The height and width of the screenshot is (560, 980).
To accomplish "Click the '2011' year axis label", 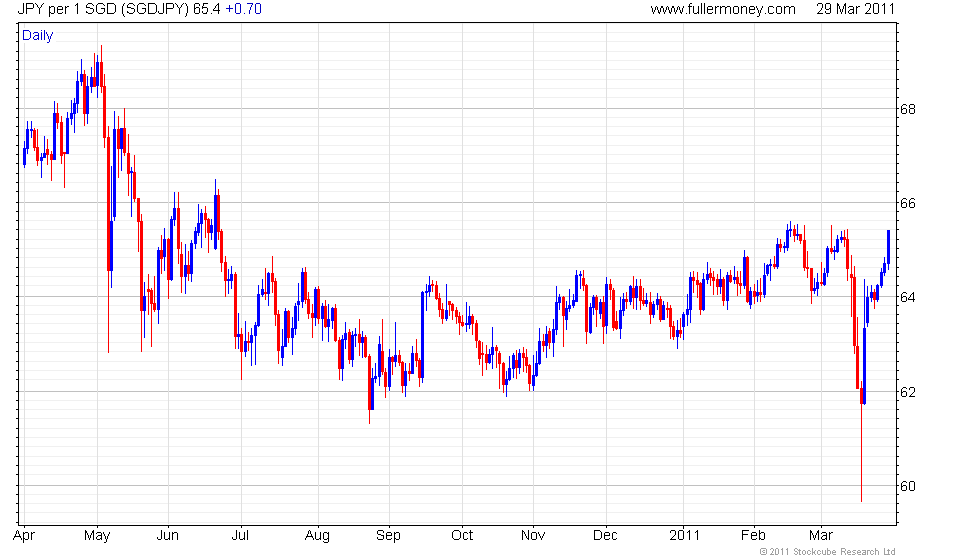I will point(684,536).
